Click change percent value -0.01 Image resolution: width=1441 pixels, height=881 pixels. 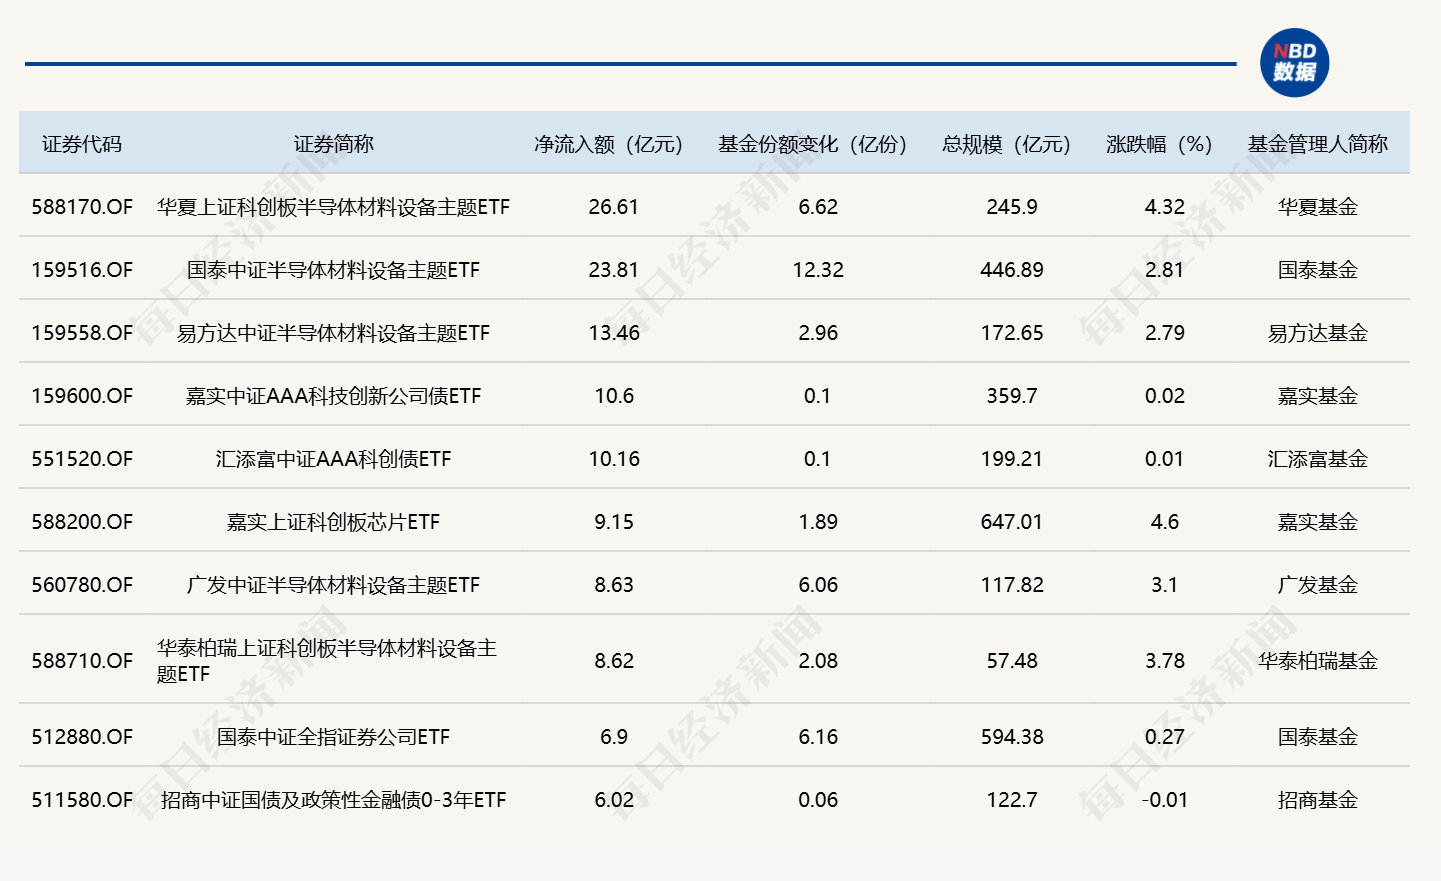[1165, 800]
